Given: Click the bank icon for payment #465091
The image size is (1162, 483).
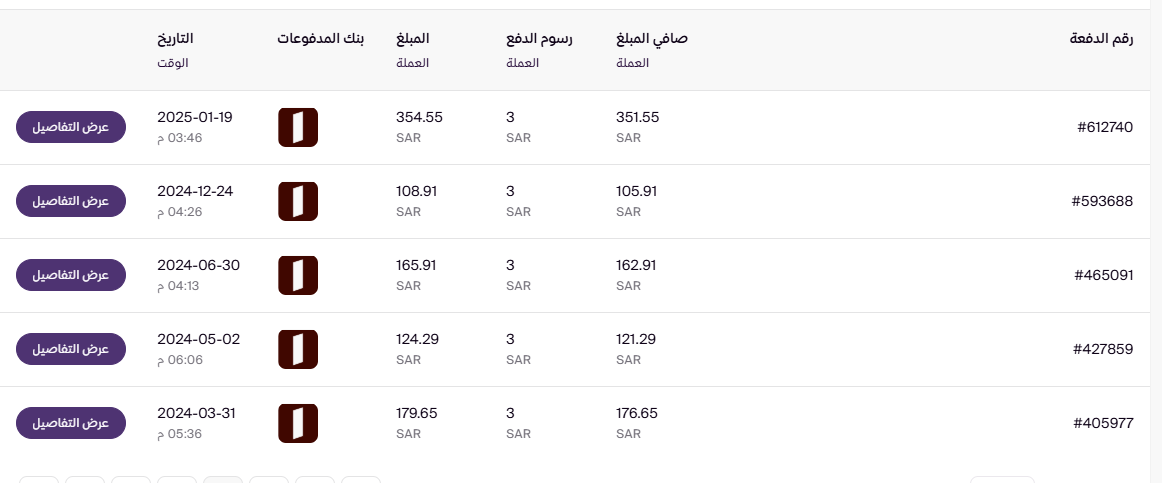Looking at the screenshot, I should 297,276.
